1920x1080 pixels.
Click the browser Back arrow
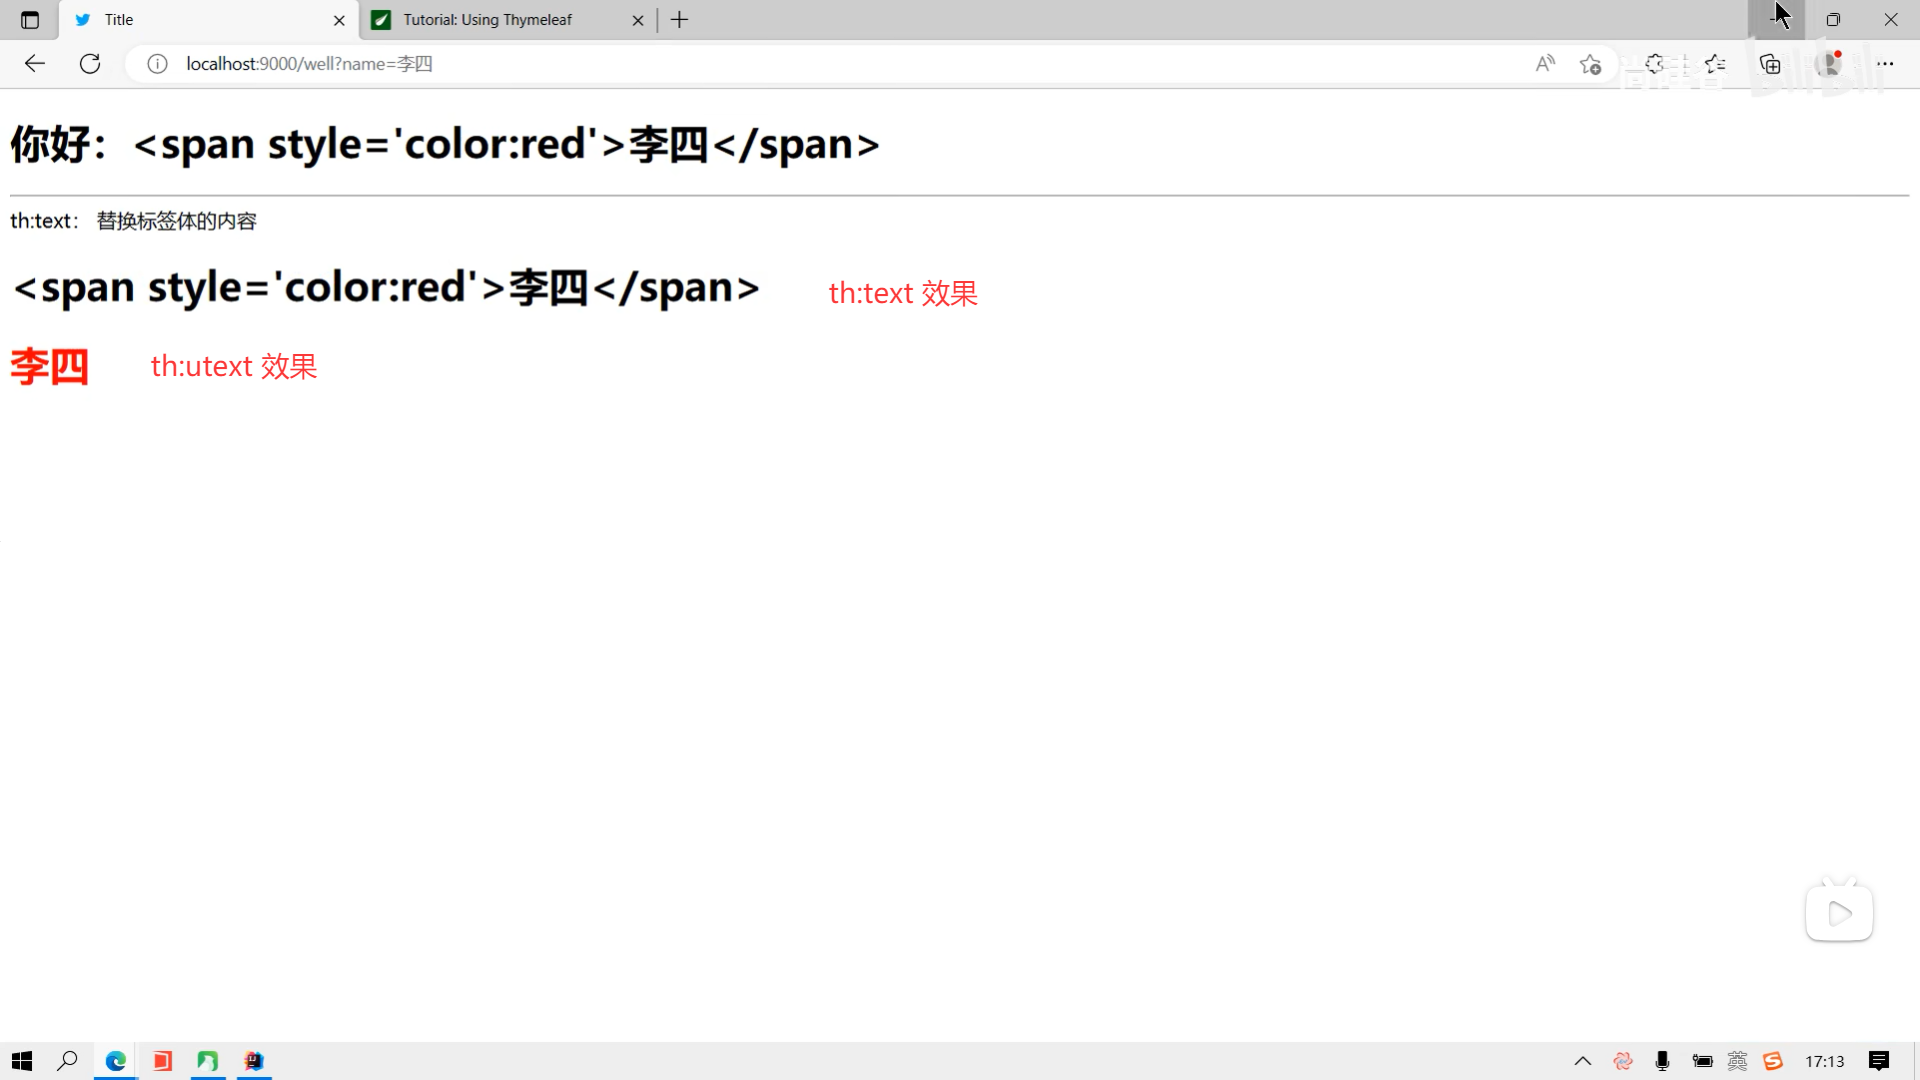pyautogui.click(x=35, y=64)
